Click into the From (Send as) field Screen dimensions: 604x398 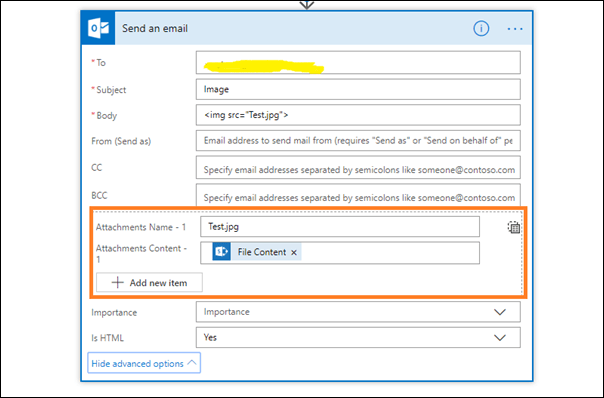[x=358, y=141]
